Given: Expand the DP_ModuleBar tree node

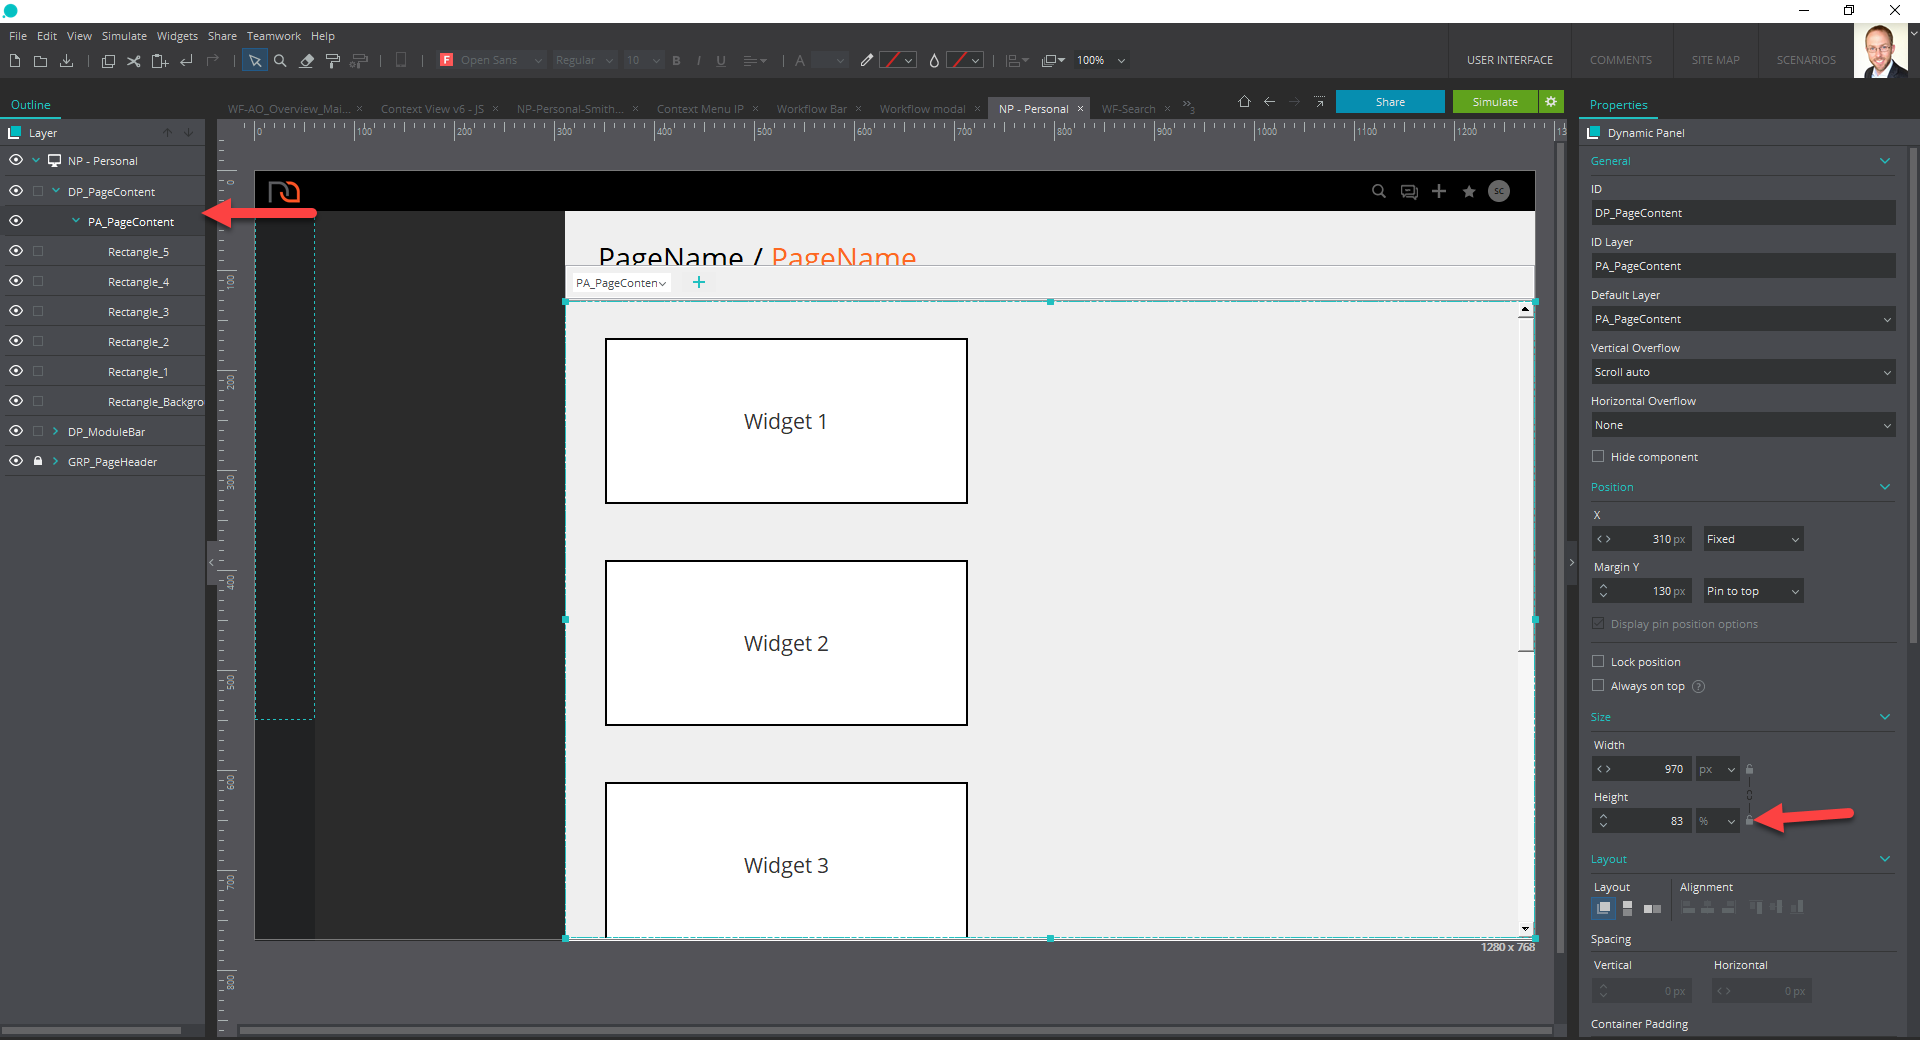Looking at the screenshot, I should 55,432.
